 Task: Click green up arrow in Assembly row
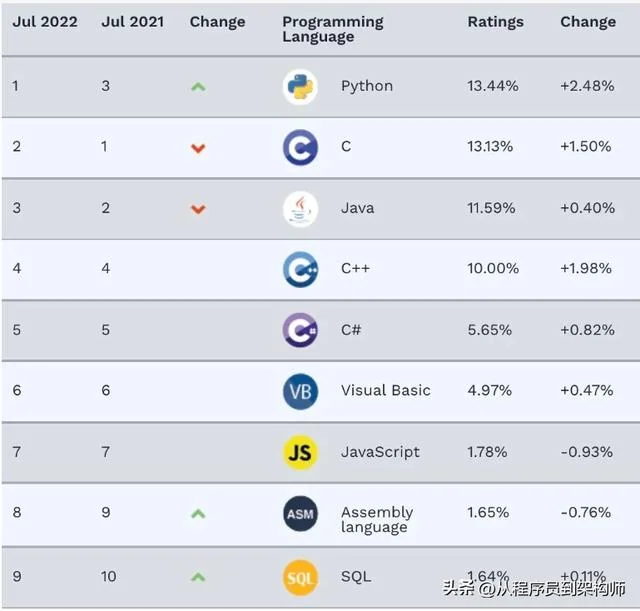(x=198, y=513)
